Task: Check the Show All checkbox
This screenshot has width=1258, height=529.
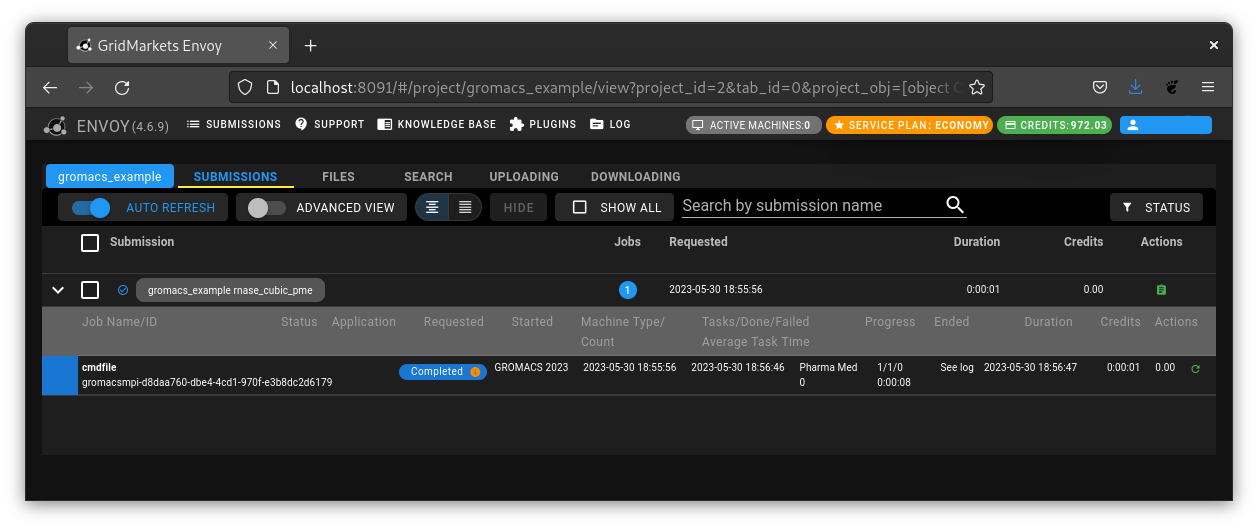Action: point(580,207)
